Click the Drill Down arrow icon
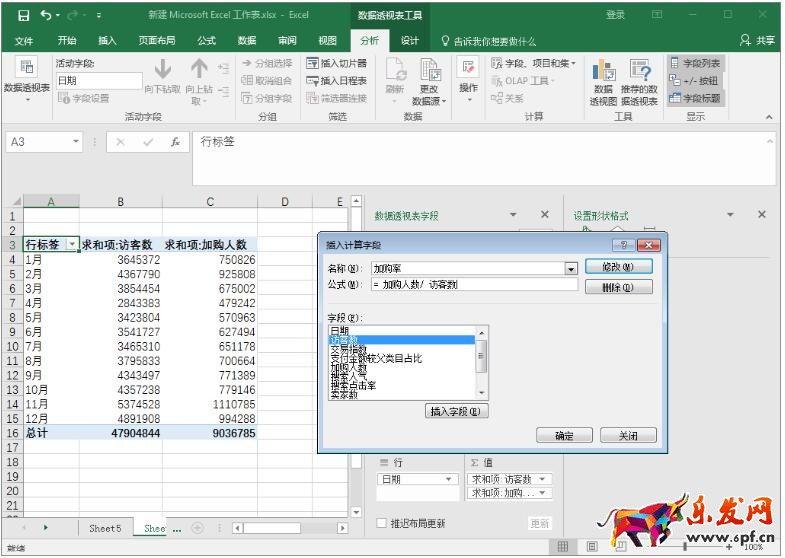785x558 pixels. (163, 69)
